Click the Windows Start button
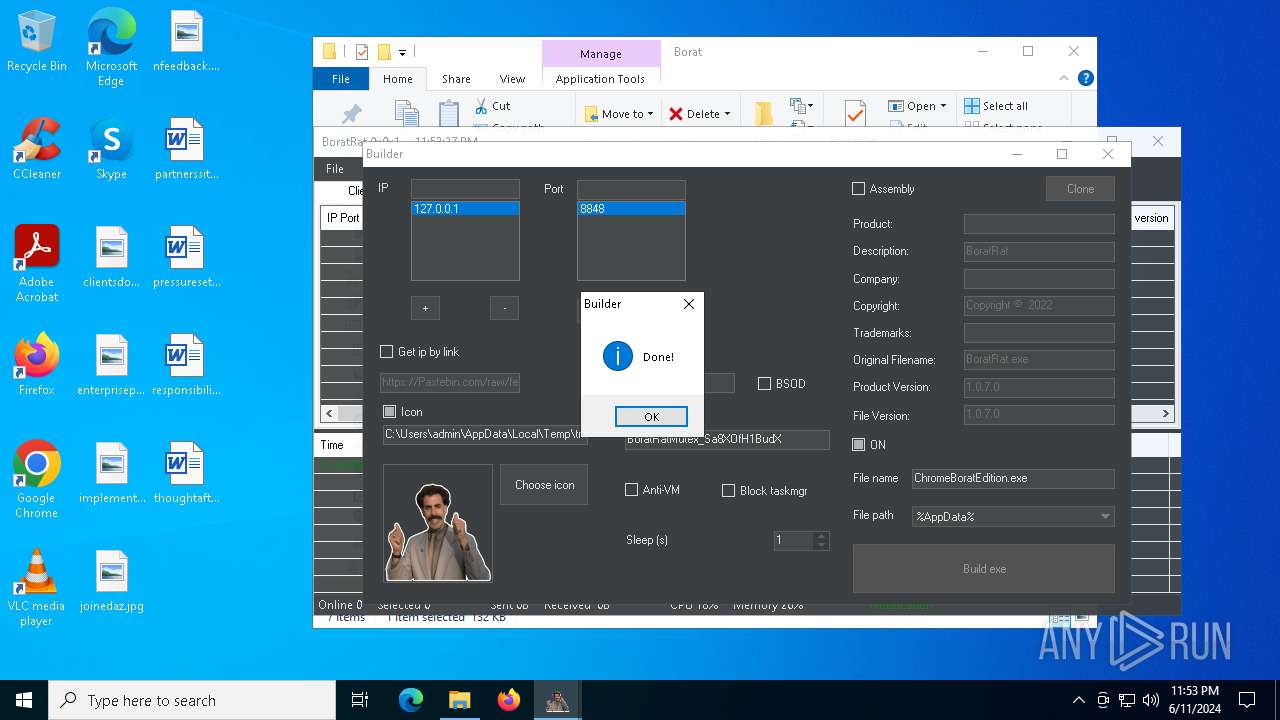 pyautogui.click(x=24, y=700)
